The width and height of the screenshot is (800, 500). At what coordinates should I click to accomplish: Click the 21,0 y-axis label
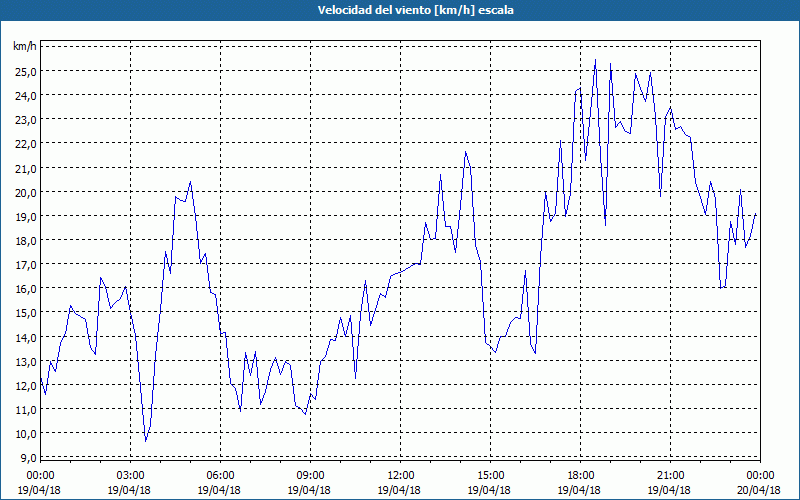tap(26, 168)
